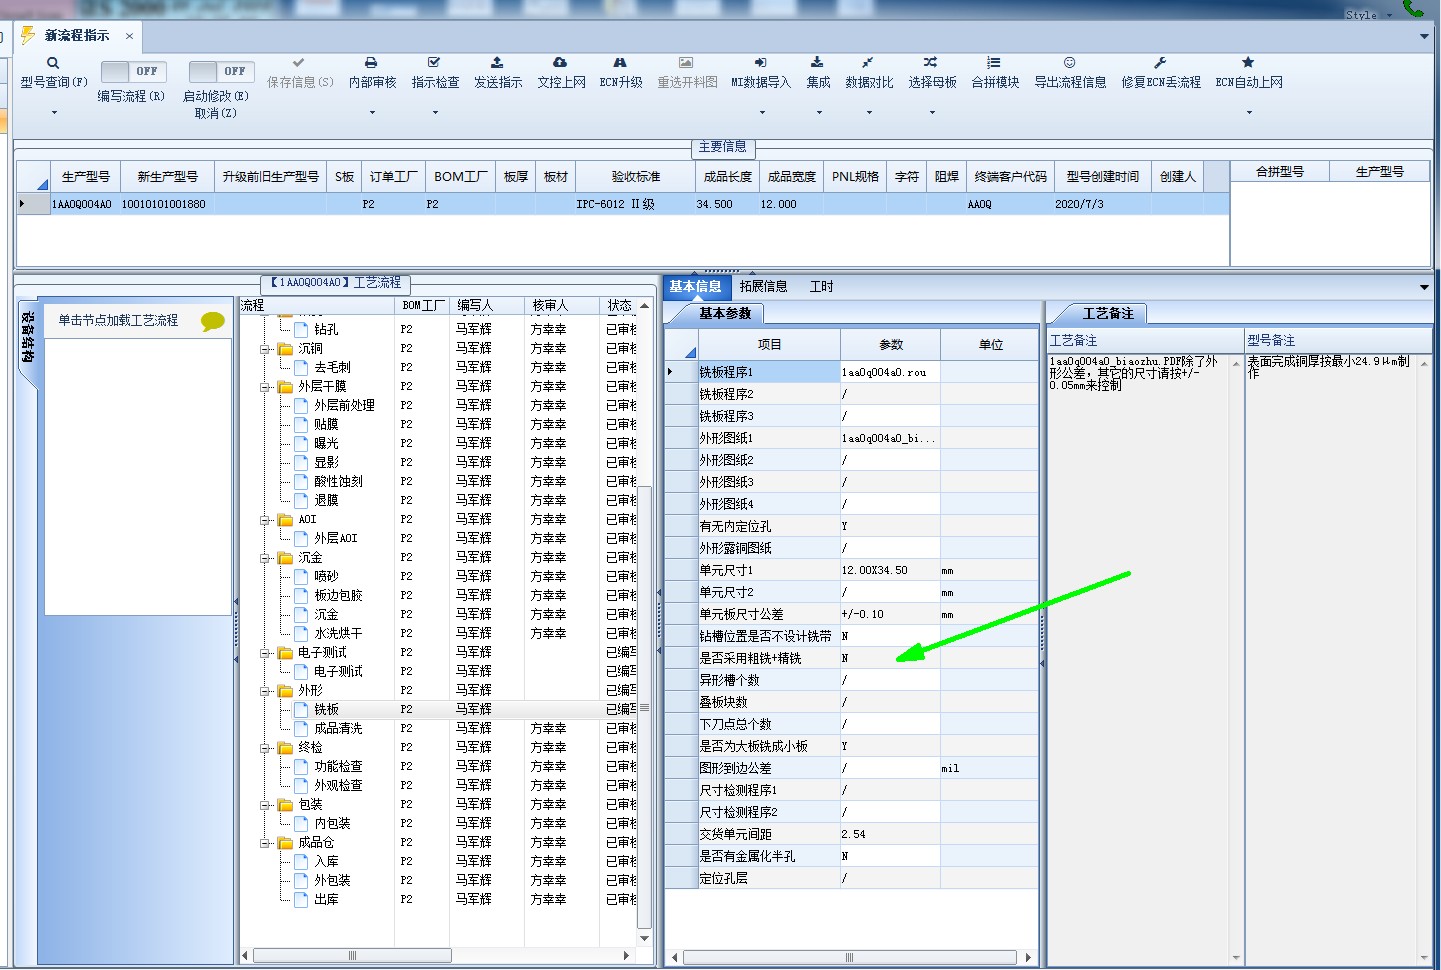Click the green phone icon at top right
Image resolution: width=1441 pixels, height=970 pixels.
1413,8
